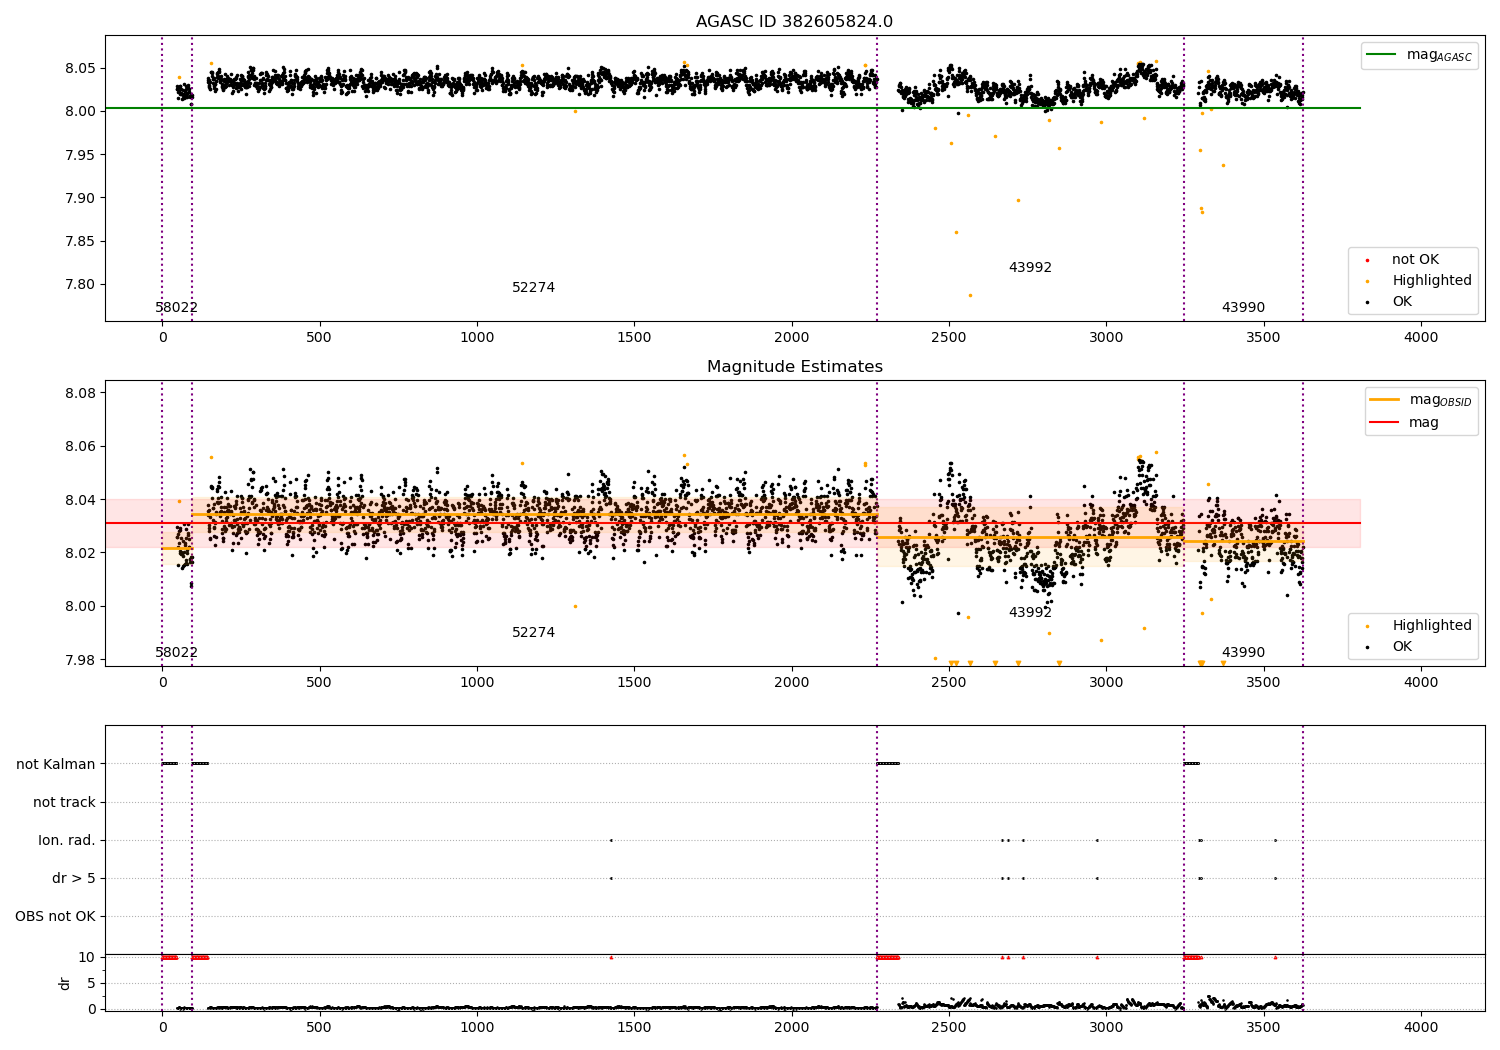Click the "5" tick on the dr axis
Viewport: 1500px width, 1050px height.
(x=91, y=983)
